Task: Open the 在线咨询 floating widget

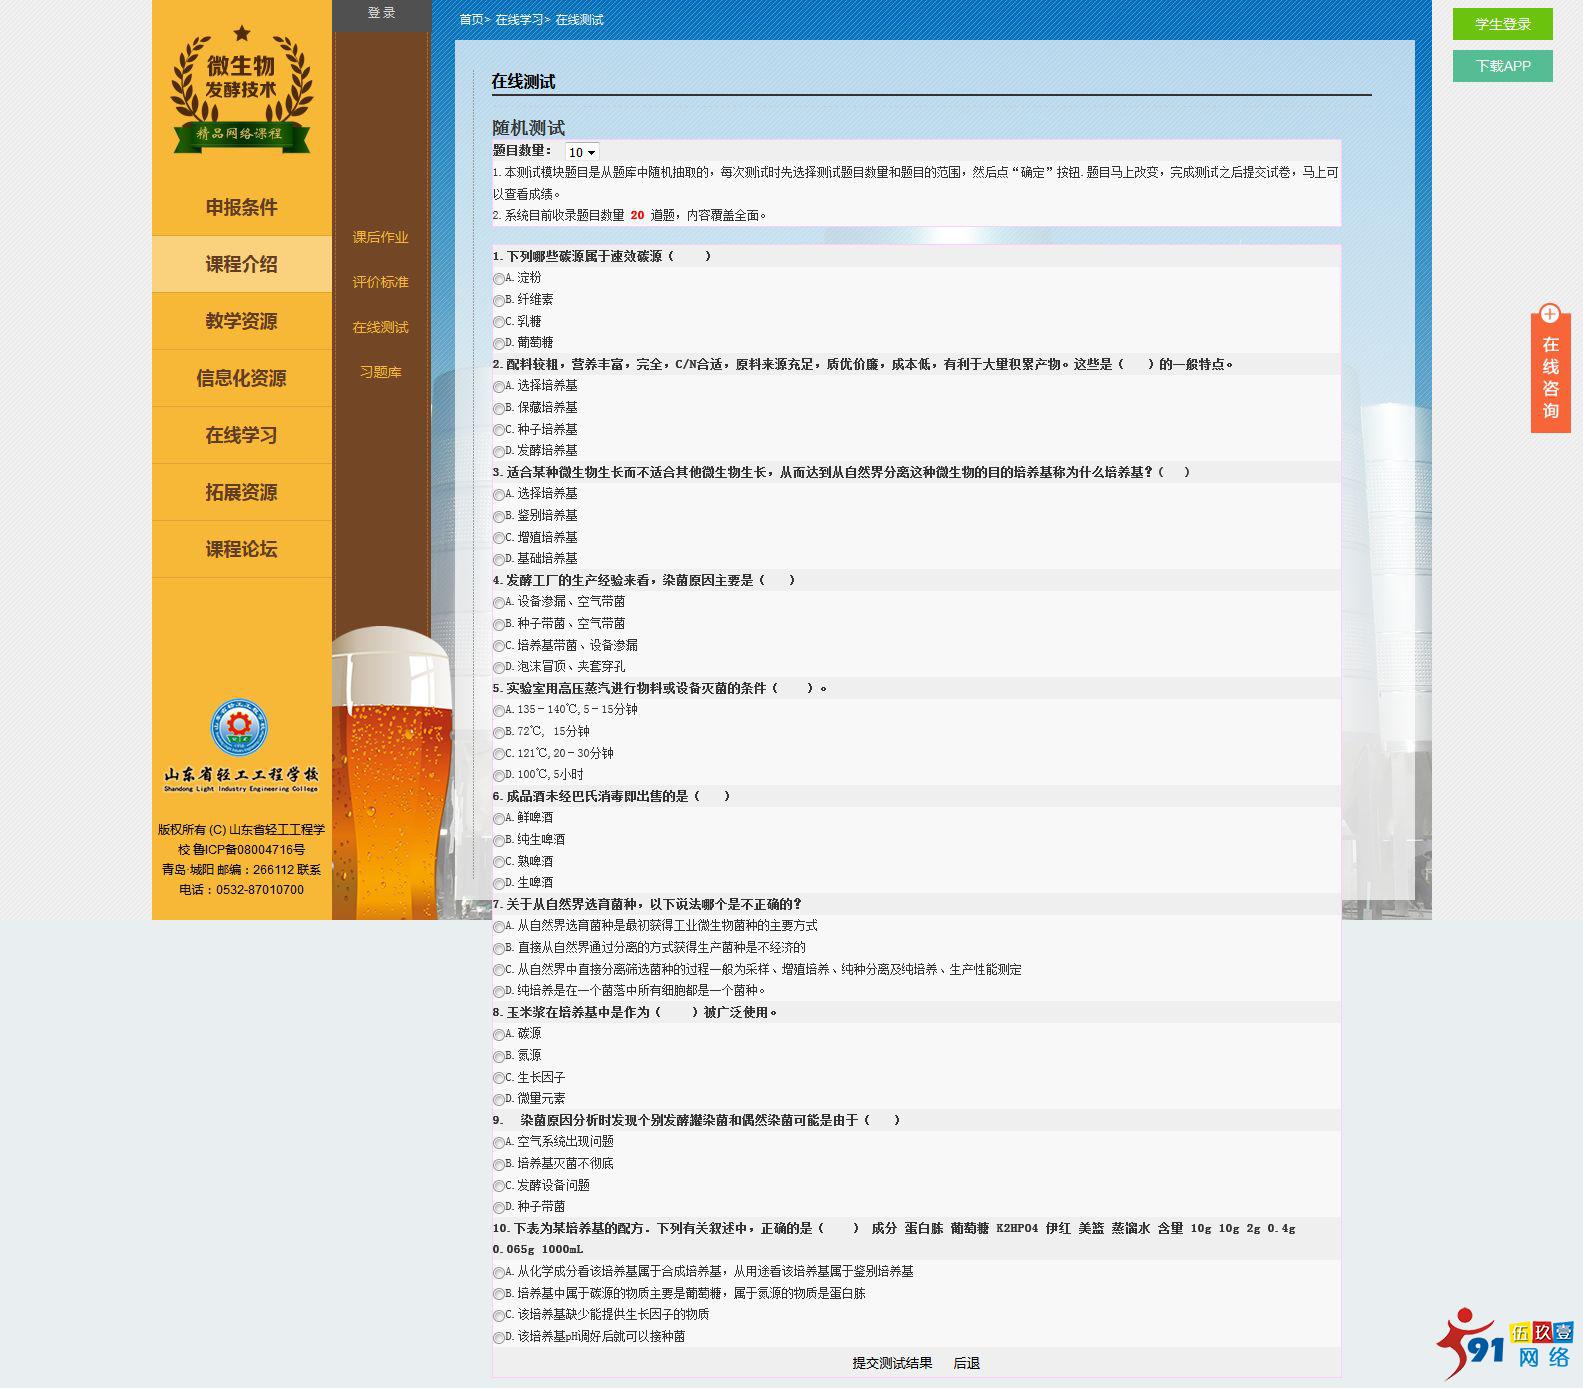Action: (1550, 369)
